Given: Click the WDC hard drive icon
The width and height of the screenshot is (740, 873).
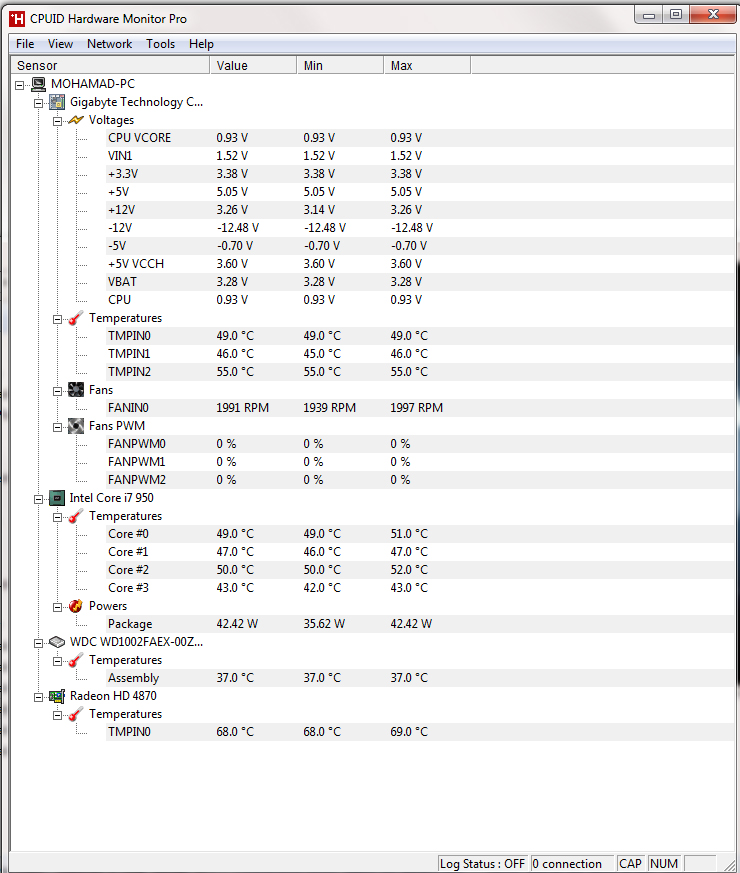Looking at the screenshot, I should click(57, 642).
